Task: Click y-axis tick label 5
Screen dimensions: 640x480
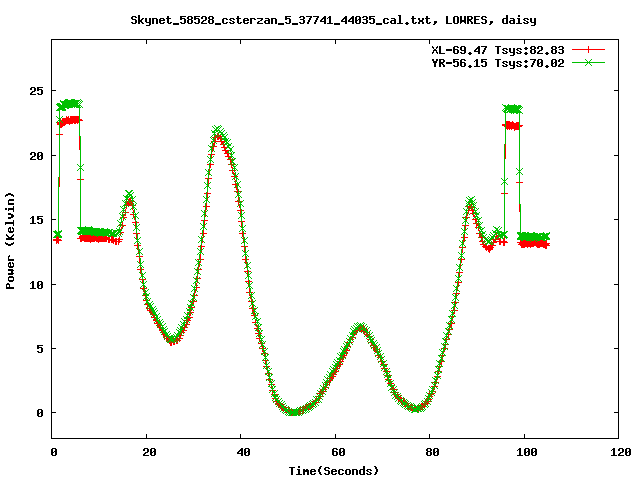Action: (x=40, y=349)
